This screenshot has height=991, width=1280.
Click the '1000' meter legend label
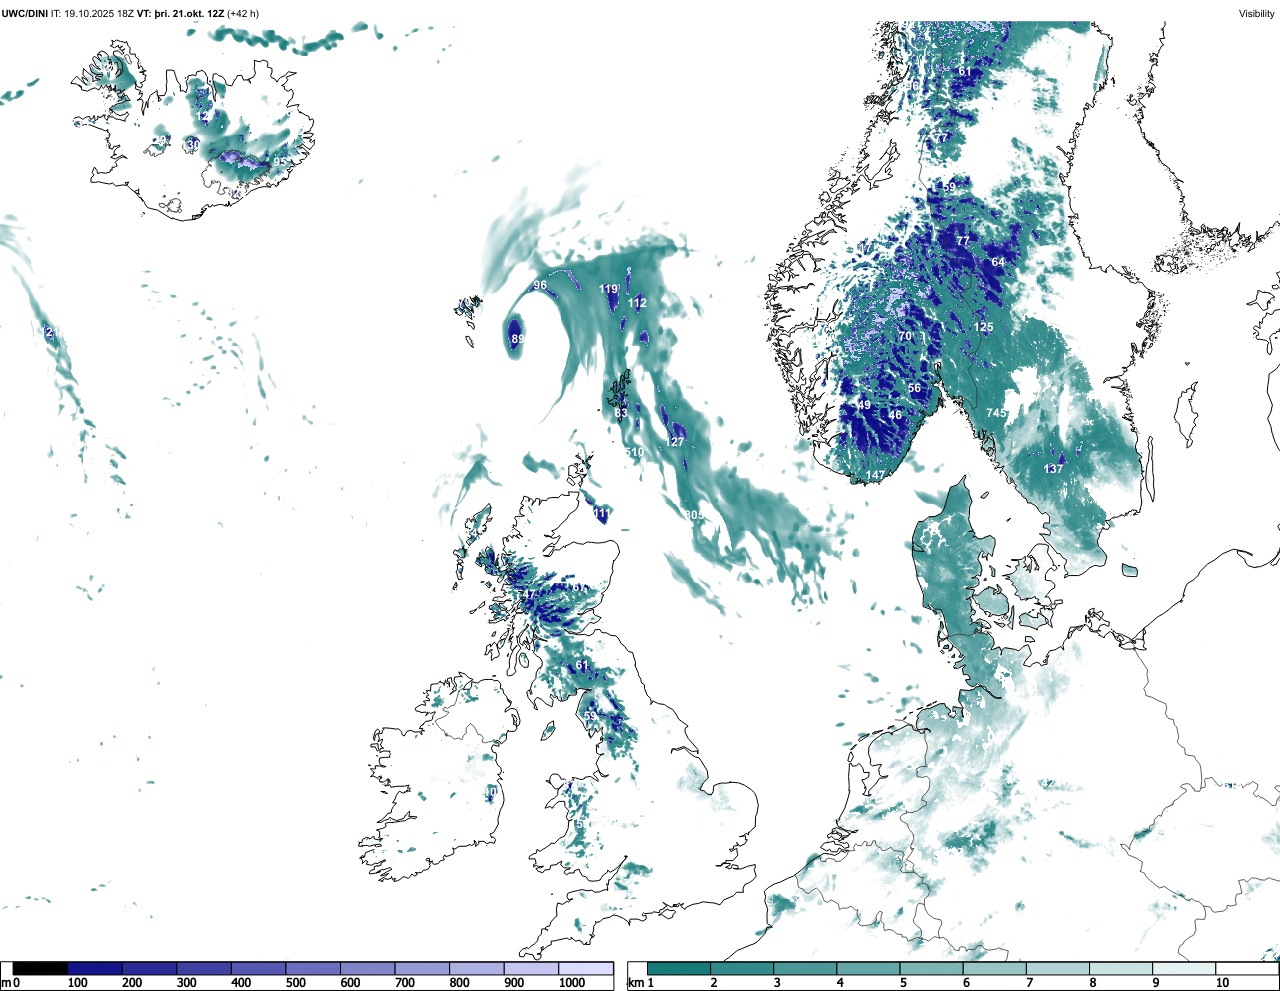(572, 983)
